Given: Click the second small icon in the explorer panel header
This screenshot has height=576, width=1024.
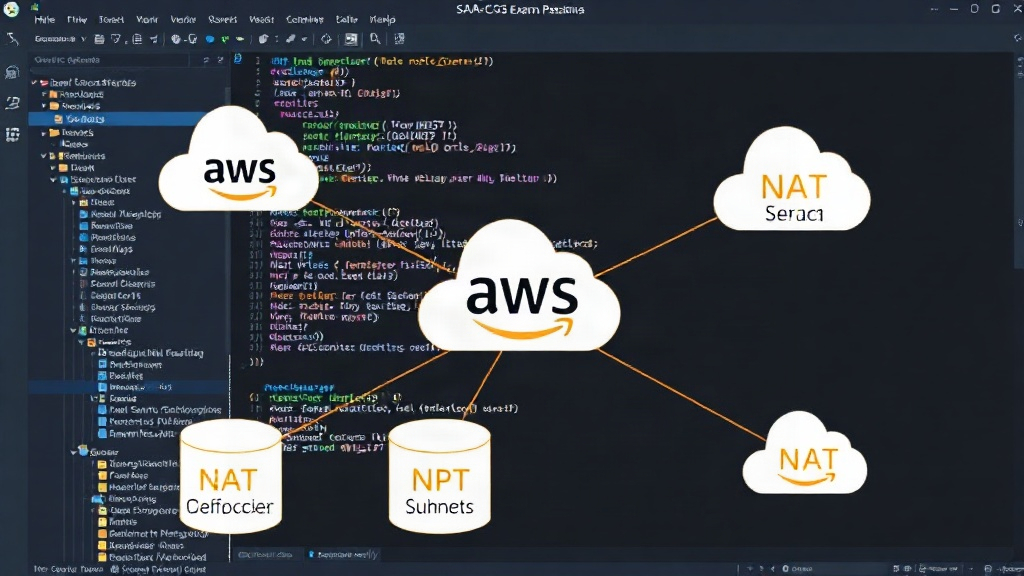Looking at the screenshot, I should 220,59.
